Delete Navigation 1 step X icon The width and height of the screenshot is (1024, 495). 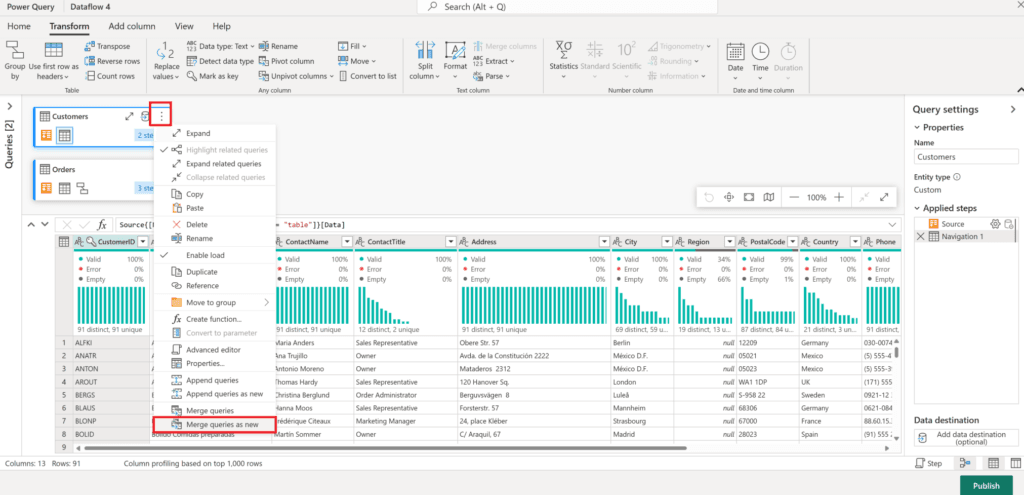[x=920, y=236]
